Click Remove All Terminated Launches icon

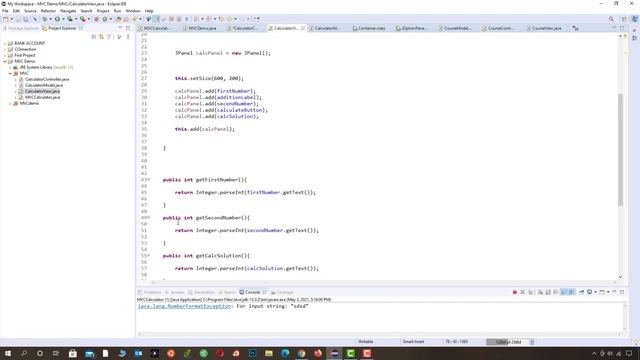click(x=531, y=292)
